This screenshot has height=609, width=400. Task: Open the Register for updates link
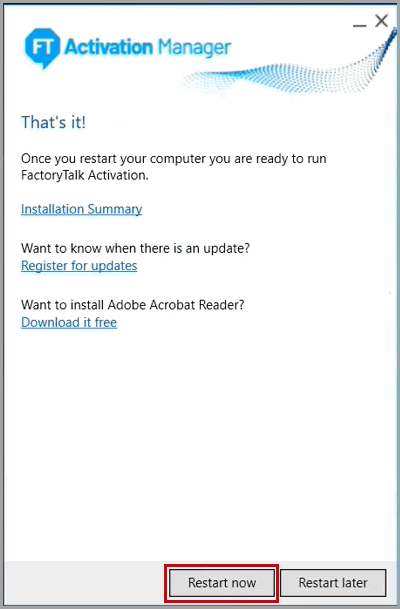(79, 266)
